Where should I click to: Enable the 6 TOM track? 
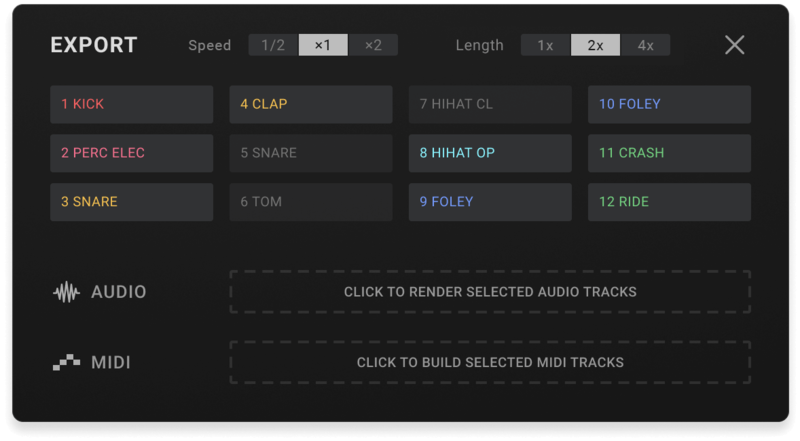(311, 202)
